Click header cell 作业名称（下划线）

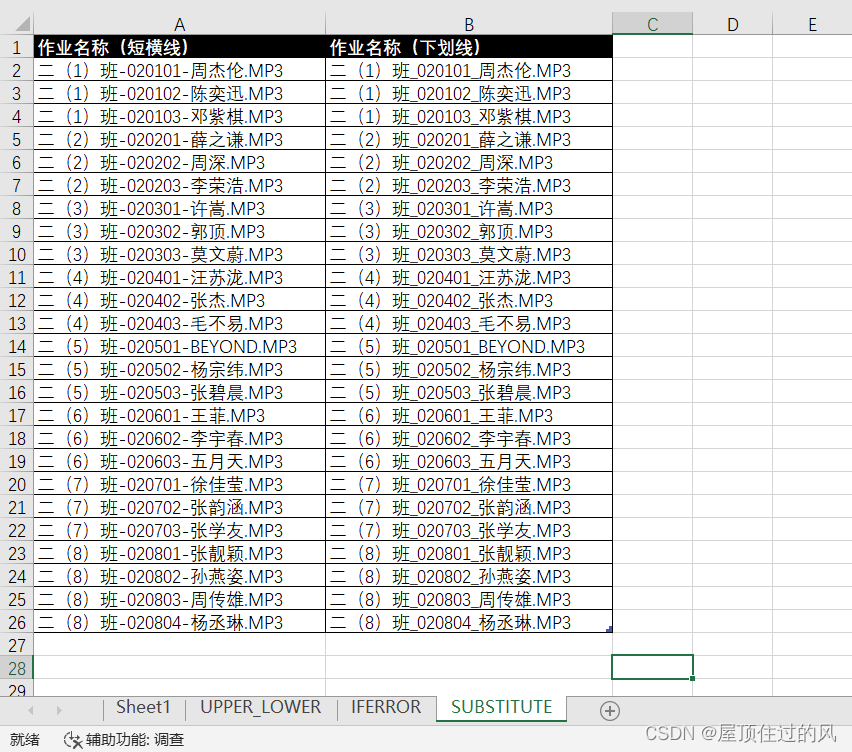469,47
